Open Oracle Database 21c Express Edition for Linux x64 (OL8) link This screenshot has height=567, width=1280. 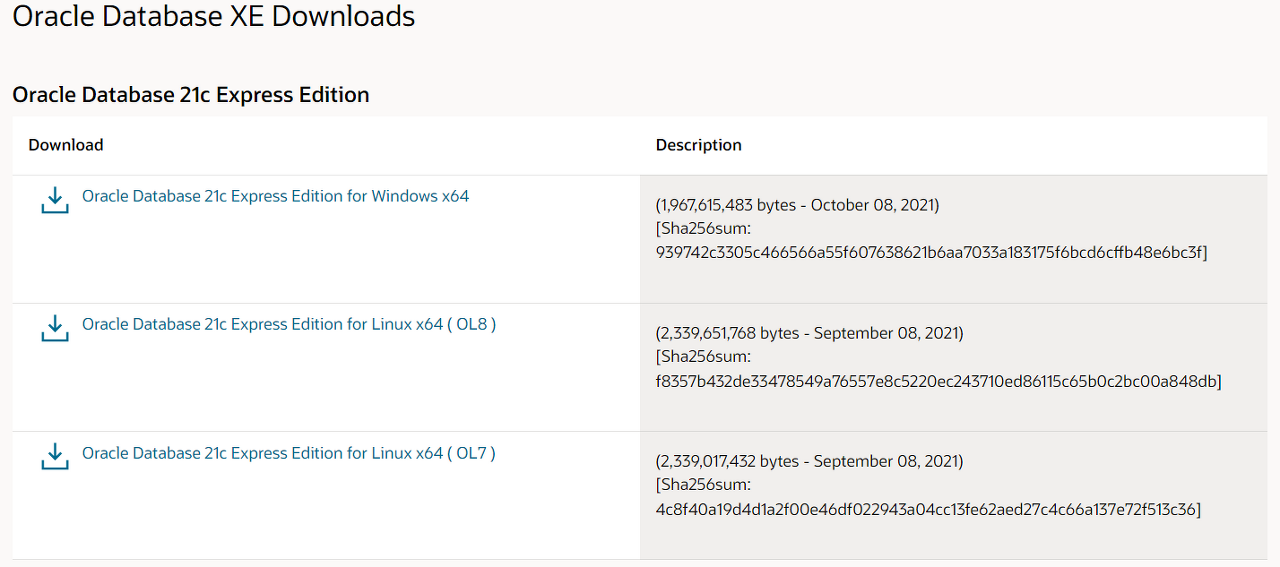tap(289, 324)
